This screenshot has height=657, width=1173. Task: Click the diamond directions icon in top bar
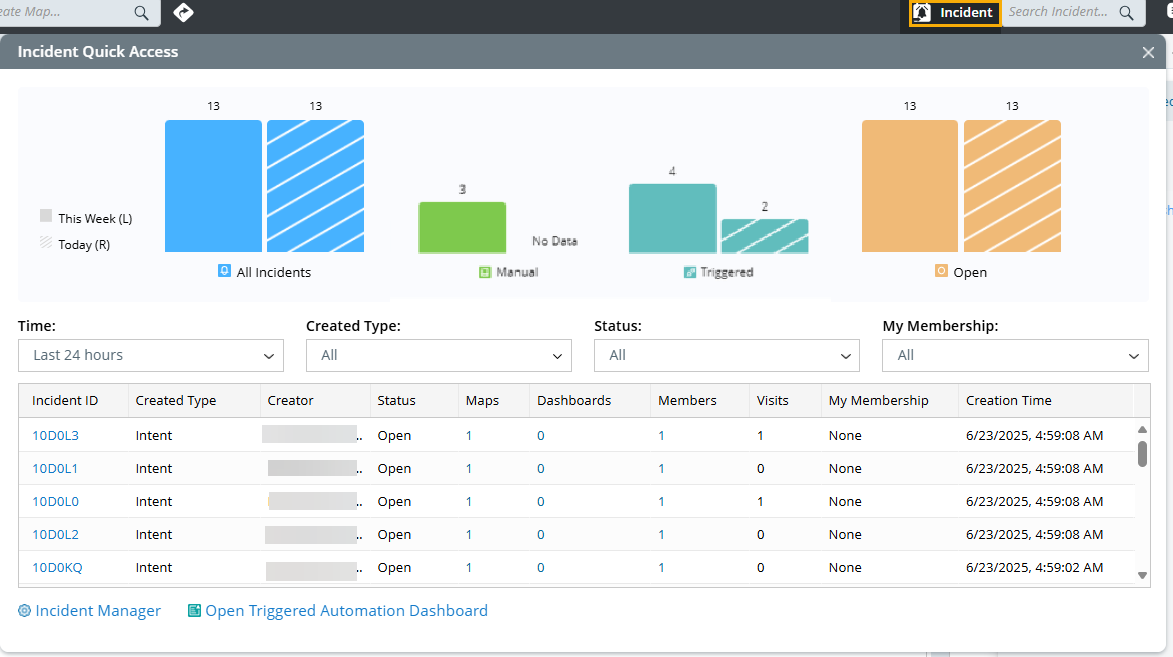pyautogui.click(x=183, y=12)
